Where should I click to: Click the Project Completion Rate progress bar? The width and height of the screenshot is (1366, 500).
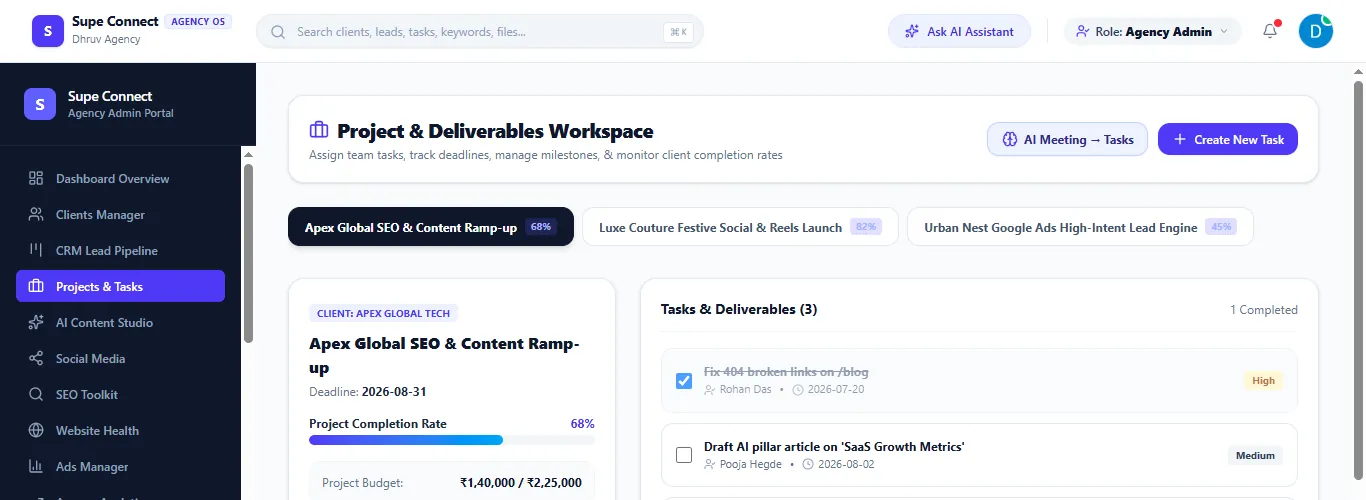click(x=452, y=440)
